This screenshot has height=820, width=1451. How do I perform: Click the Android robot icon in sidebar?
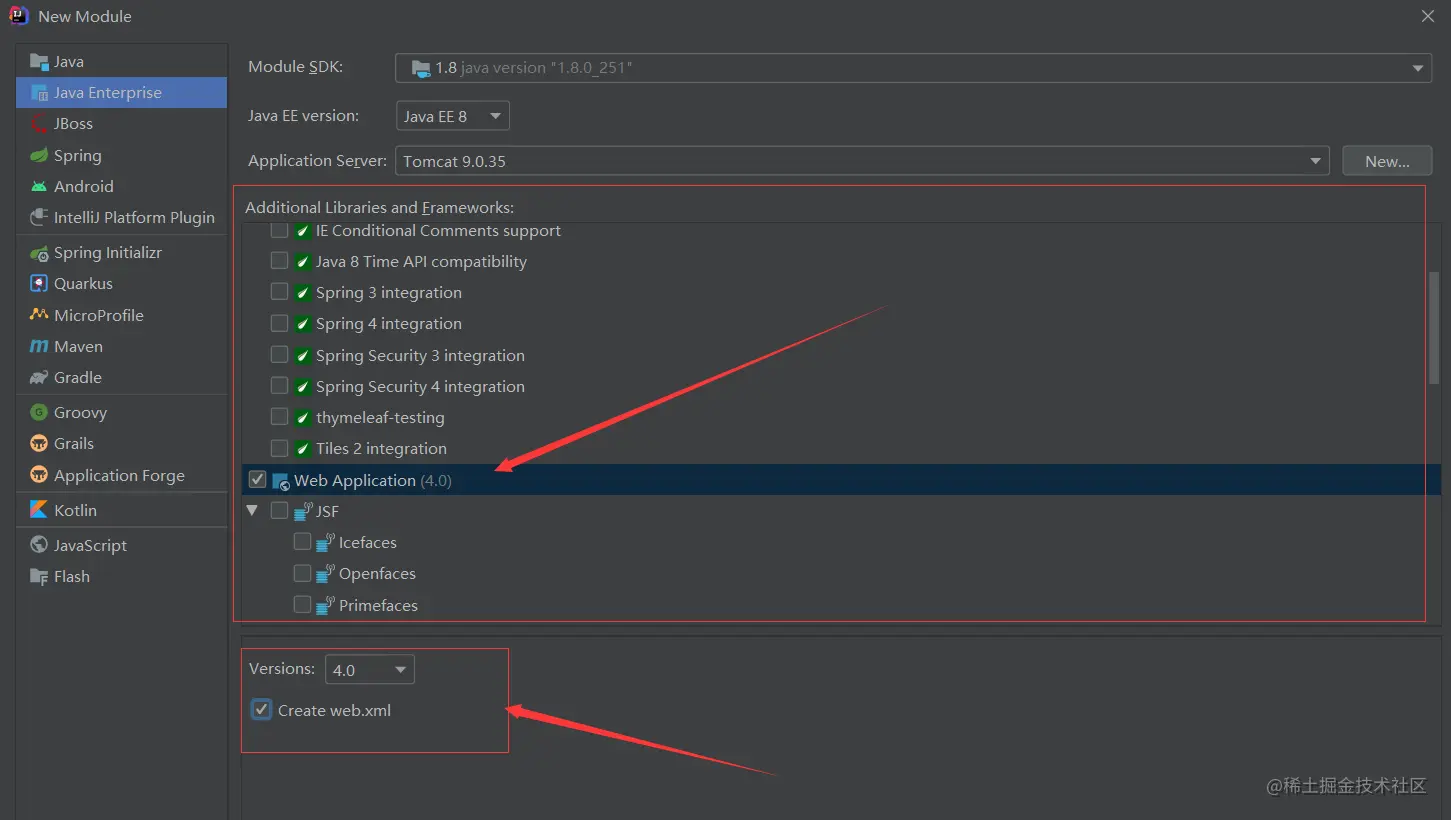39,186
